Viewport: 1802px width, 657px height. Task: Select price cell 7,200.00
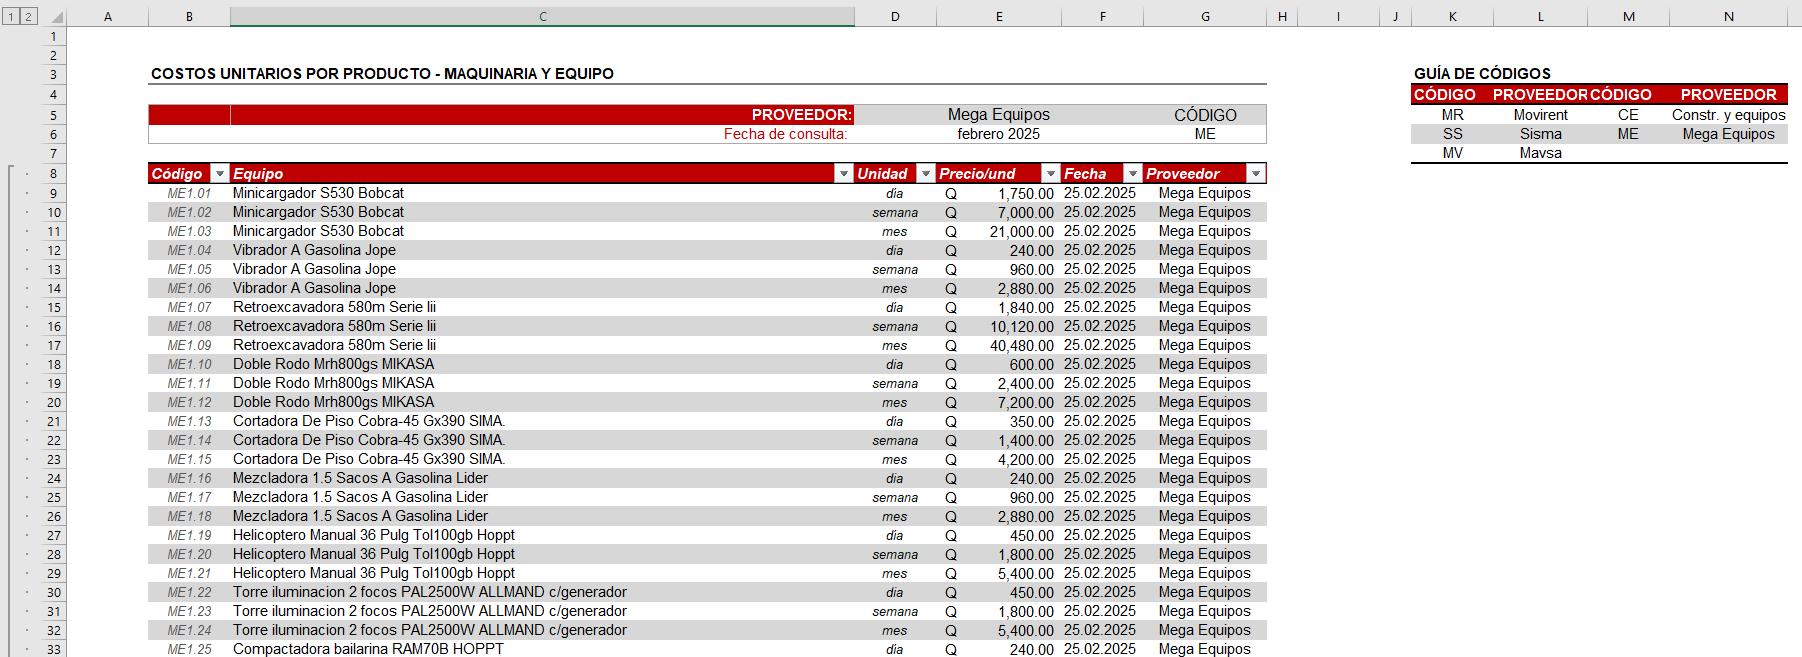(999, 402)
